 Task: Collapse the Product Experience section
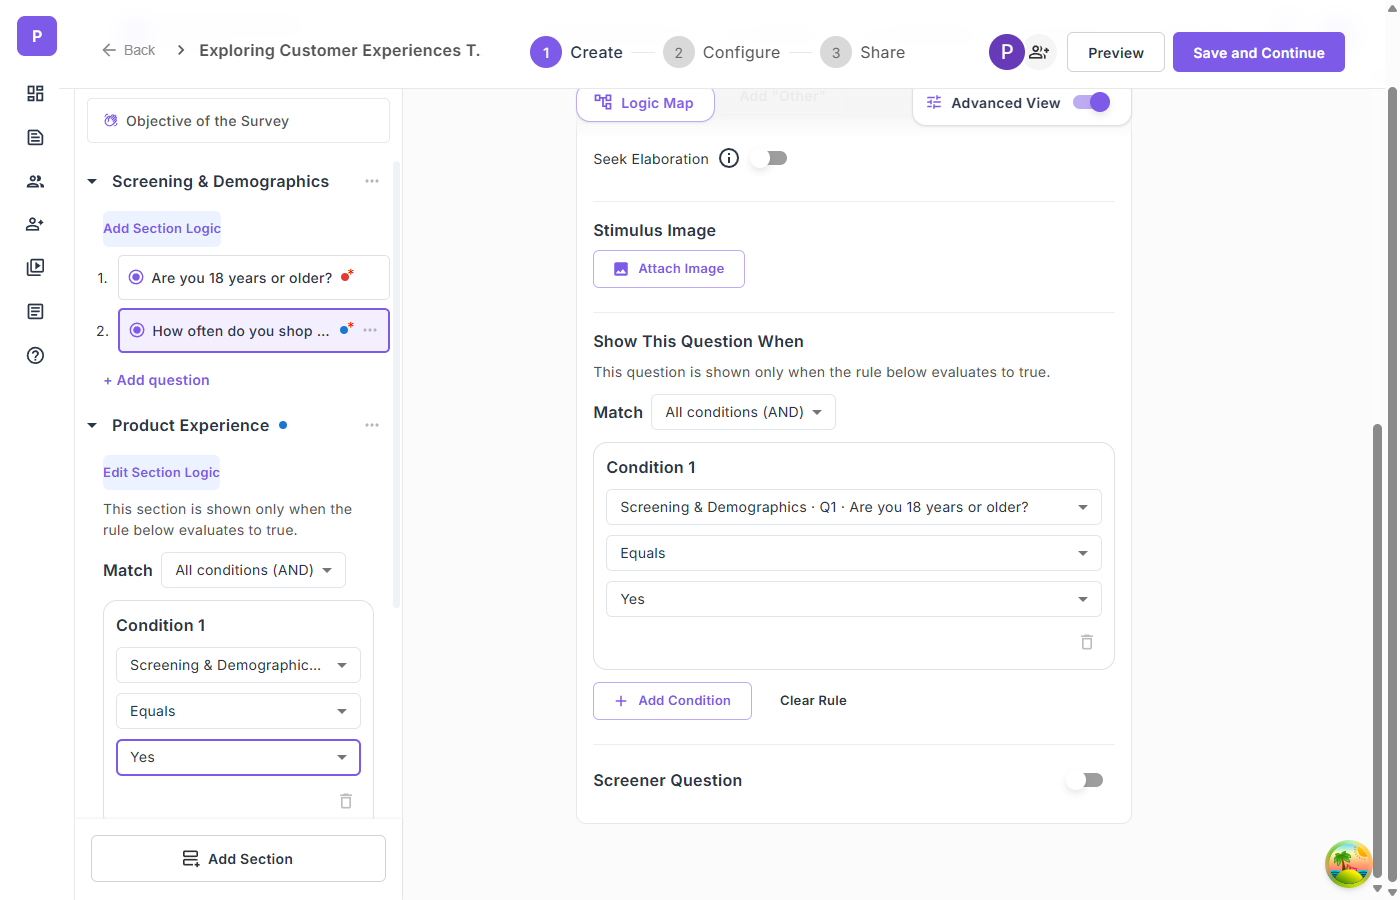(x=92, y=426)
